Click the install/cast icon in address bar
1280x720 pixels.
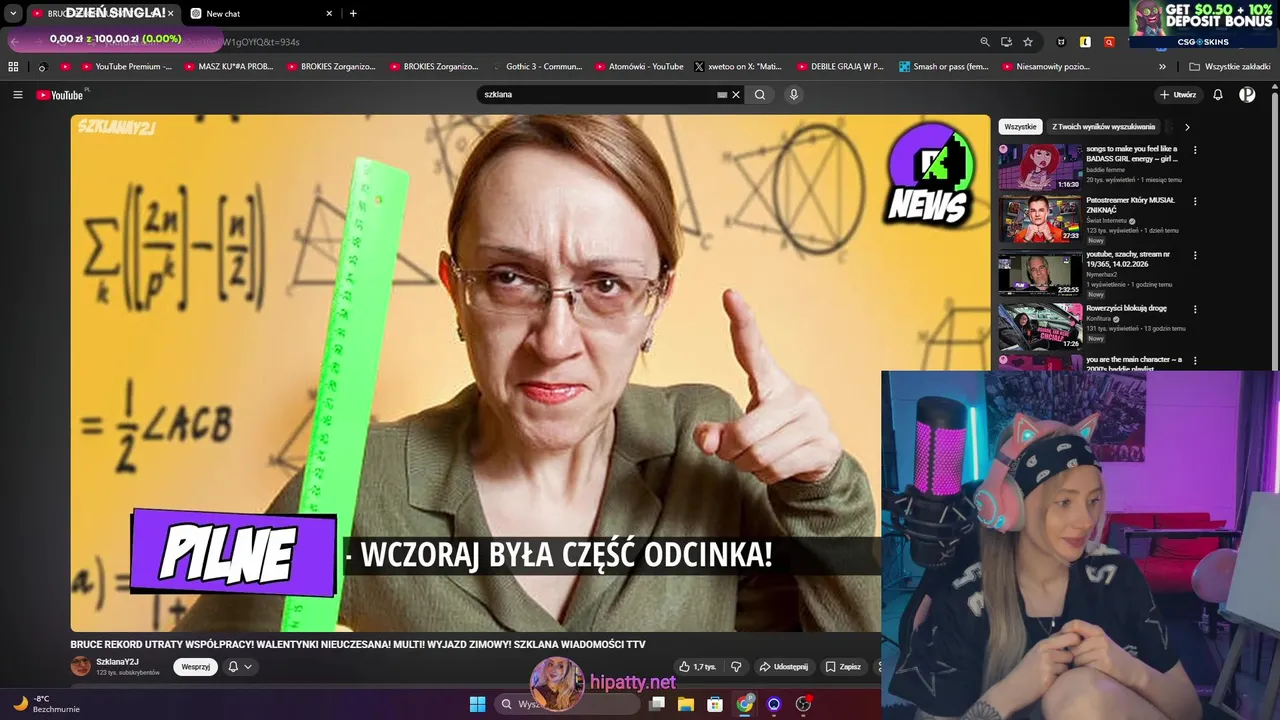pyautogui.click(x=1006, y=42)
